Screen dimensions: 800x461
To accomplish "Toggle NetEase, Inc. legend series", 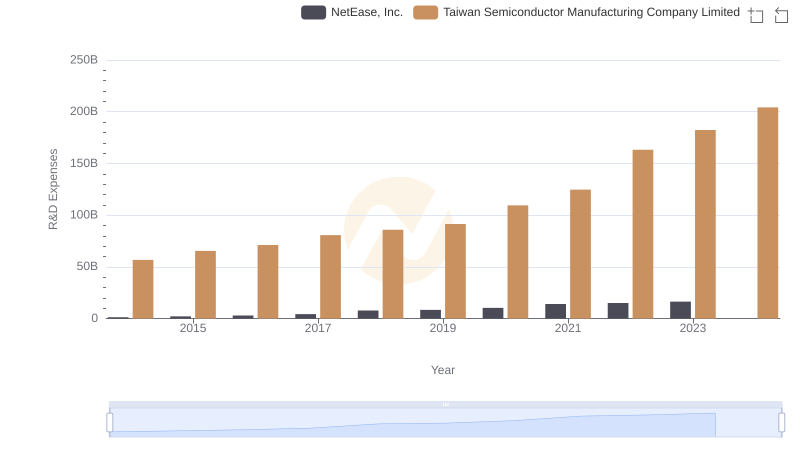I will point(352,12).
